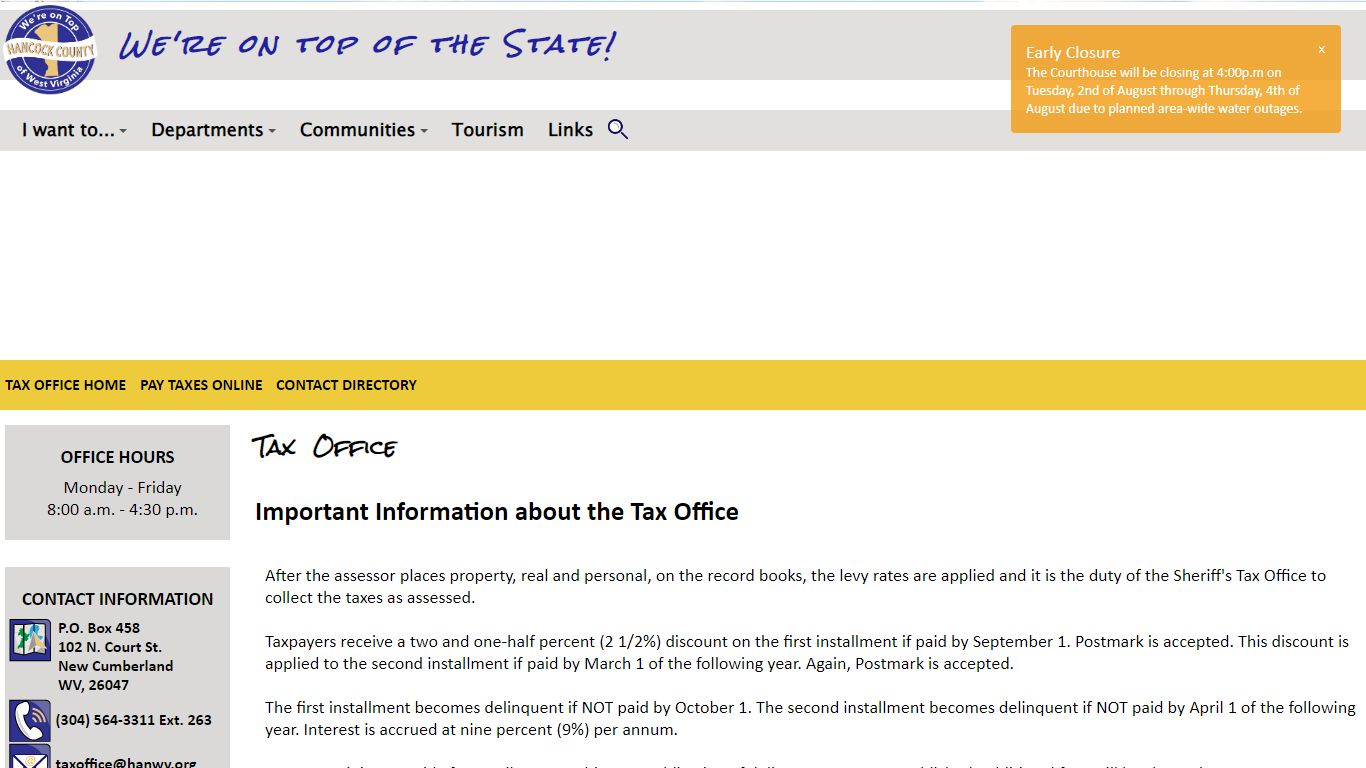The height and width of the screenshot is (768, 1366).
Task: Click the "We're on top of the State!" banner
Action: (x=368, y=45)
